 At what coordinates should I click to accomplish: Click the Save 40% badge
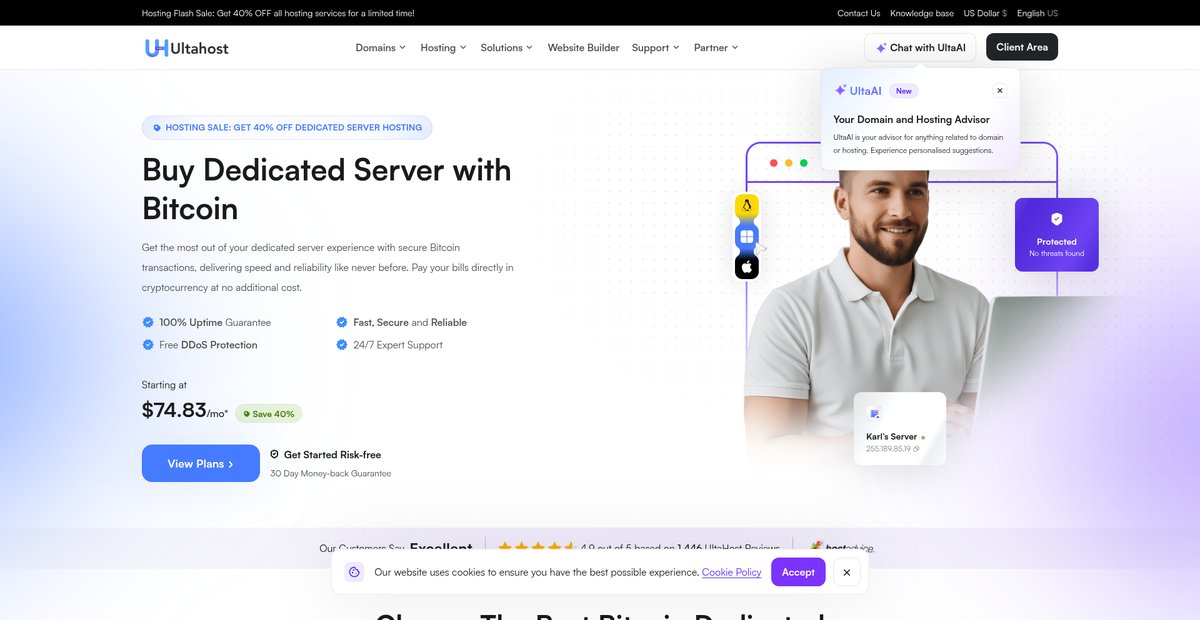click(269, 413)
